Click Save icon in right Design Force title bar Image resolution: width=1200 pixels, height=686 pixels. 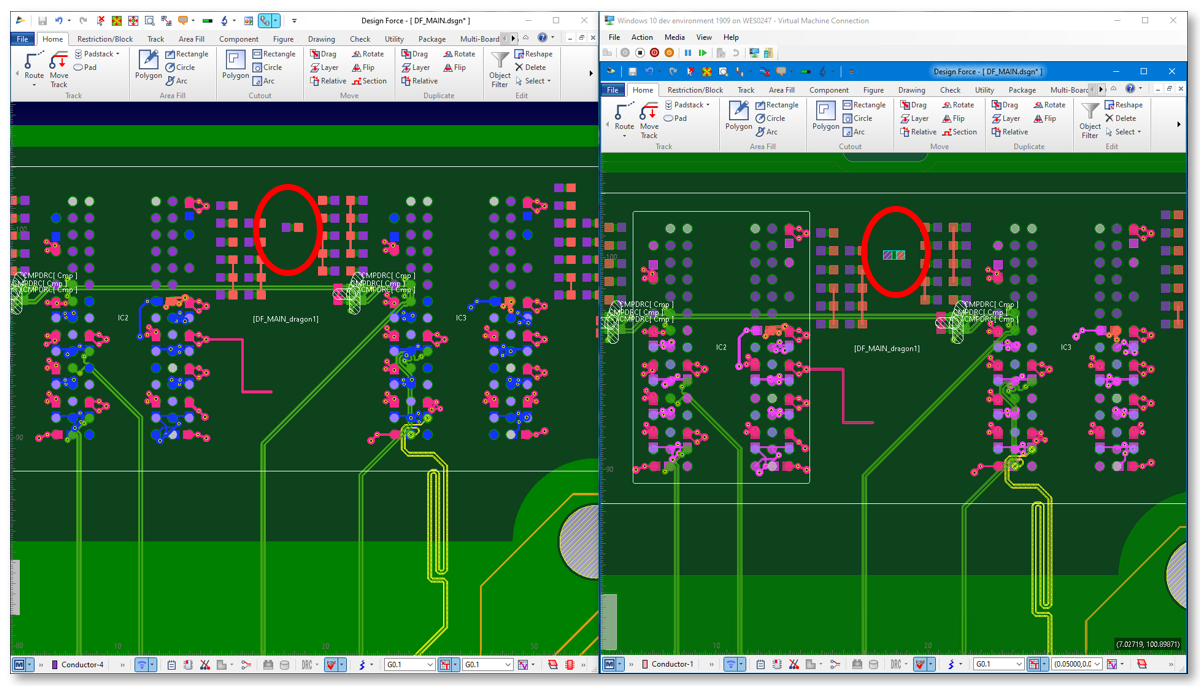633,71
